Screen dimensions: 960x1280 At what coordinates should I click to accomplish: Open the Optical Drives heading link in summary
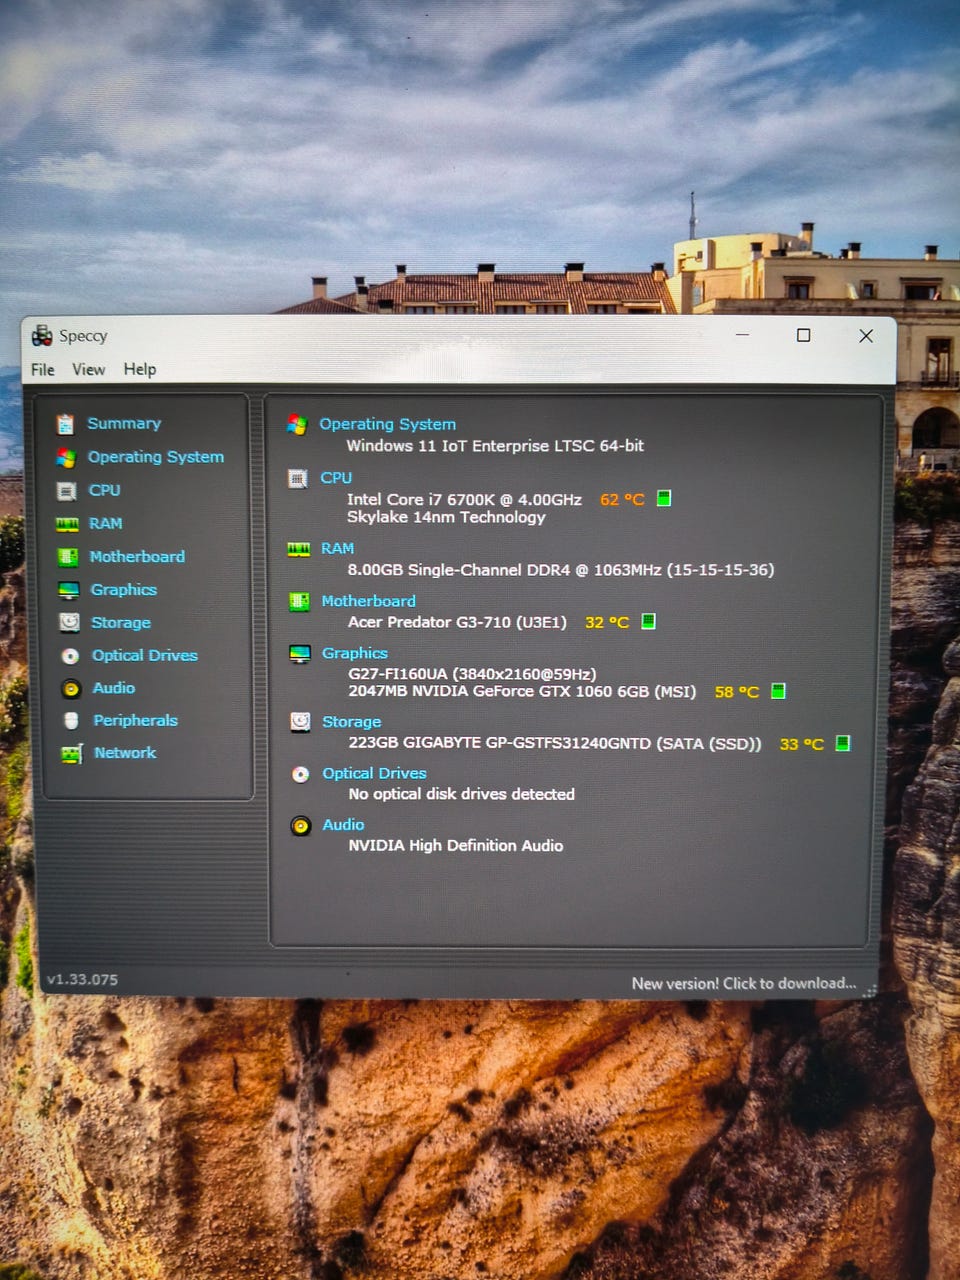click(375, 773)
